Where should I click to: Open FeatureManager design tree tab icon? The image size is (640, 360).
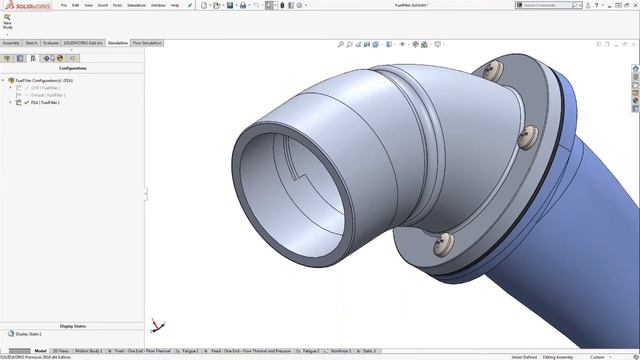pyautogui.click(x=7, y=58)
